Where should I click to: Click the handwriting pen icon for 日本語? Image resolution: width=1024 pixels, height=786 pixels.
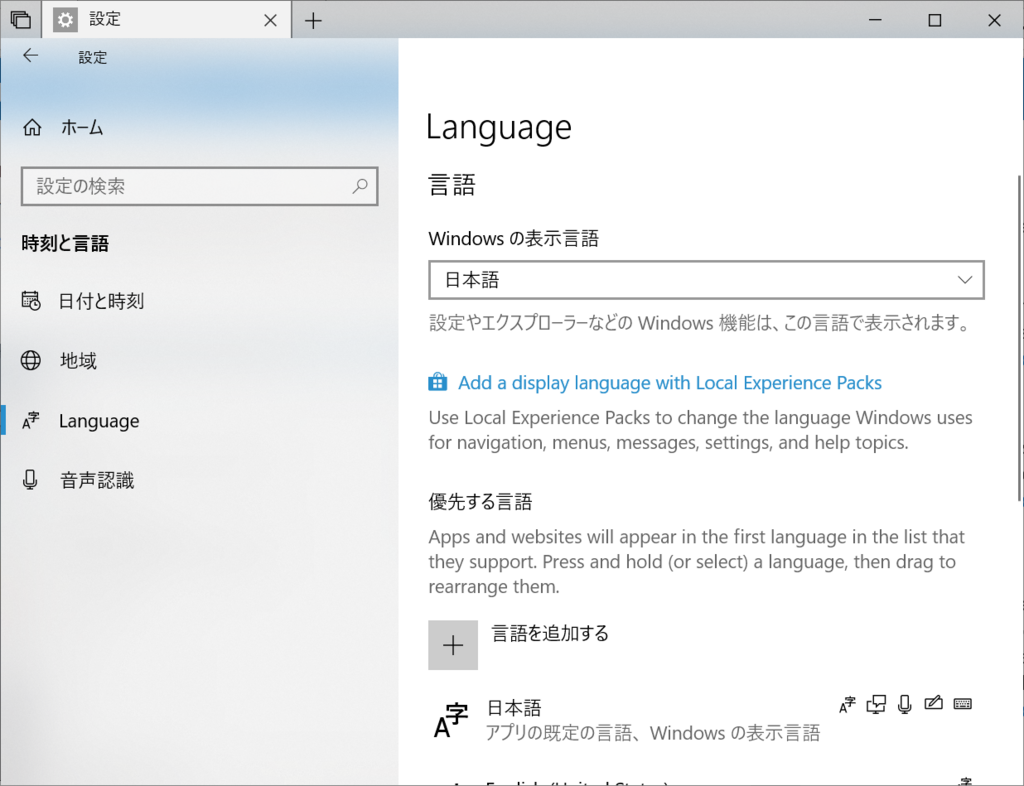point(933,703)
